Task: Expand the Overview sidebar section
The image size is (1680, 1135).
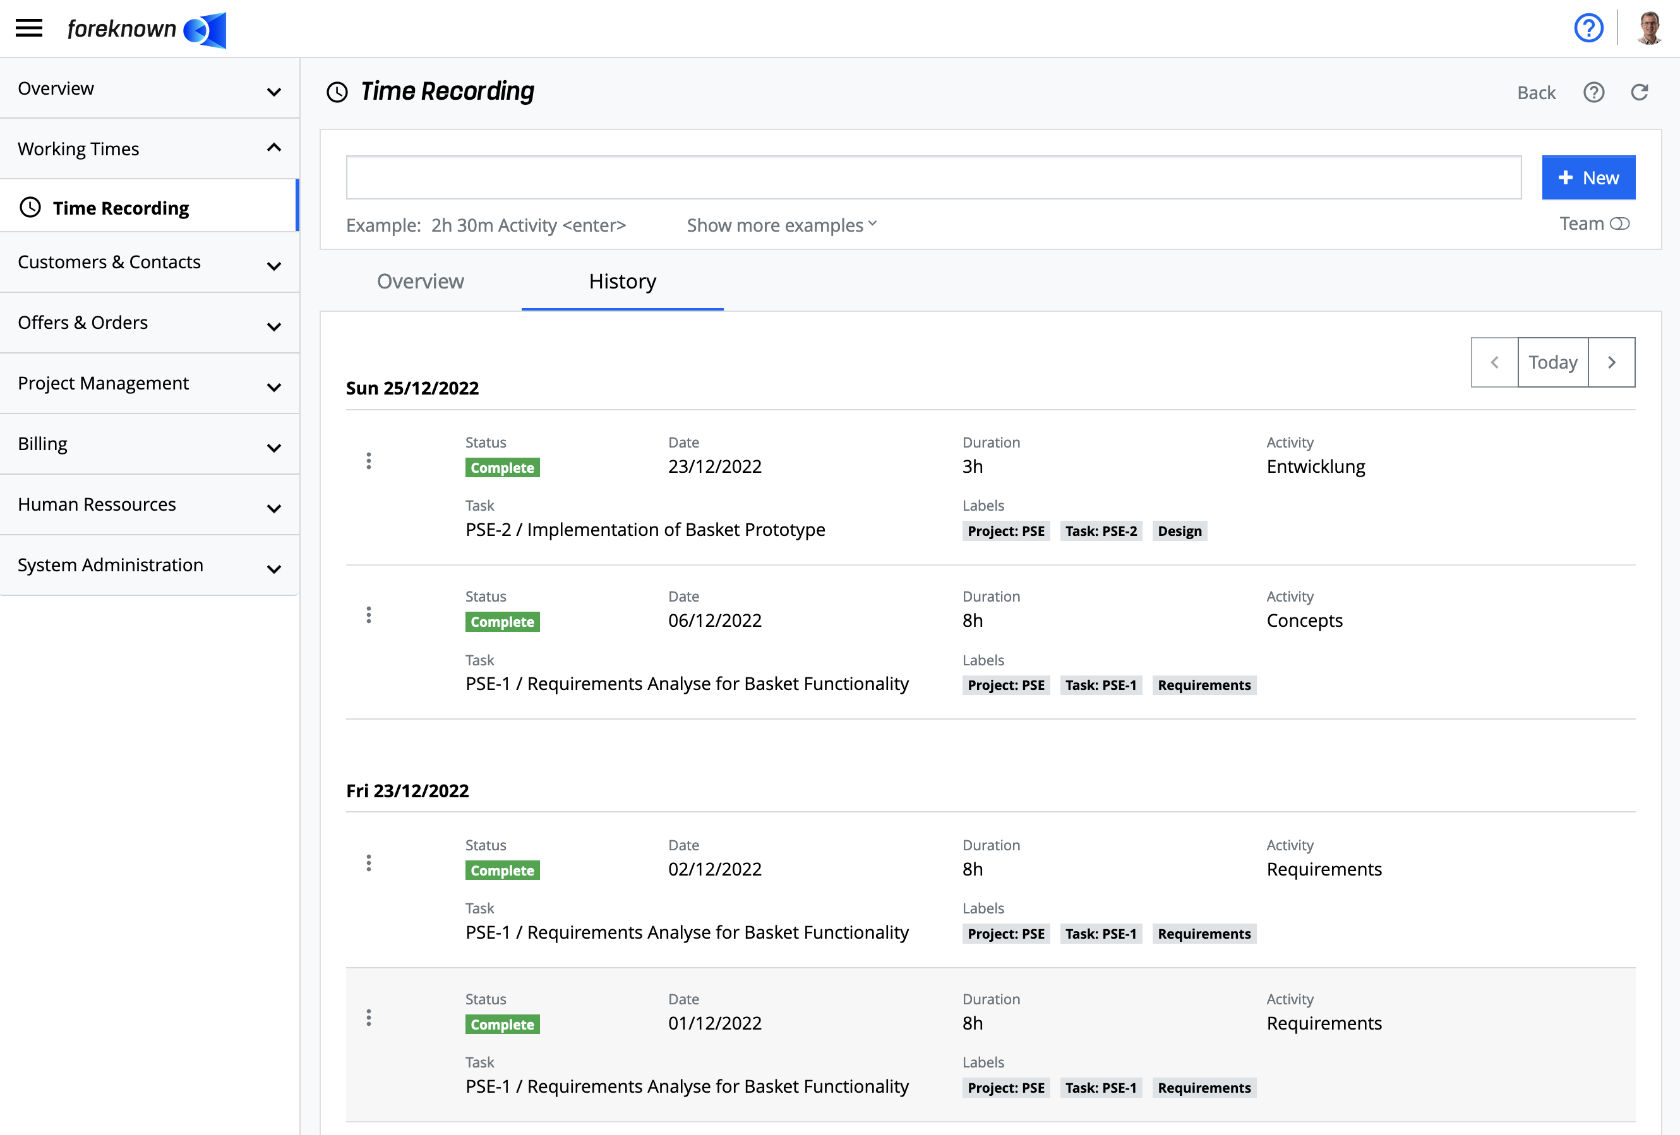Action: (150, 88)
